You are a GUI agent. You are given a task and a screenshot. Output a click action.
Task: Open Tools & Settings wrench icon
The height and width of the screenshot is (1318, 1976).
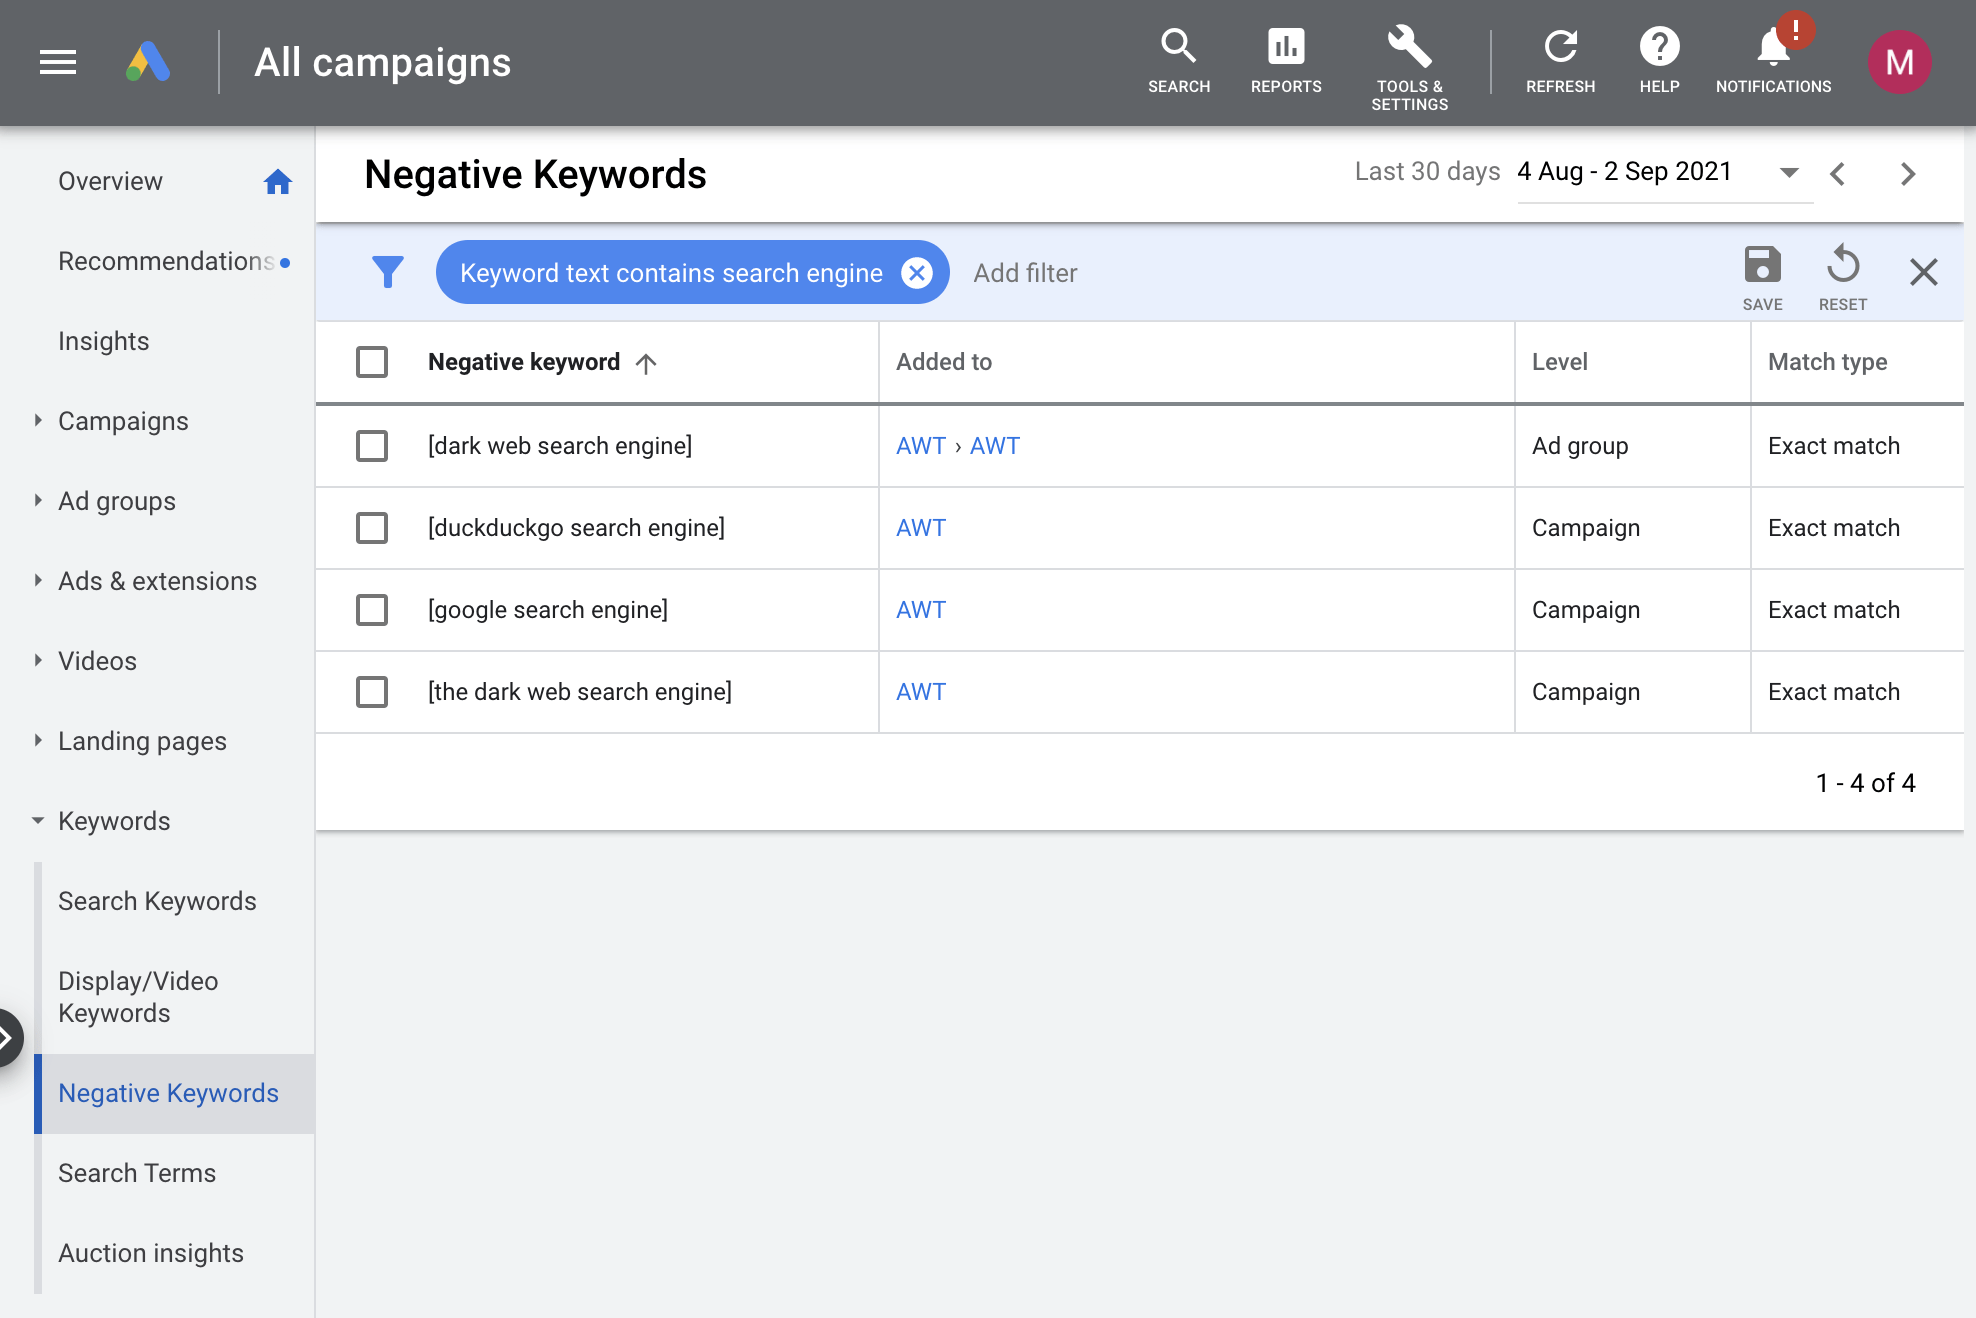pos(1409,47)
